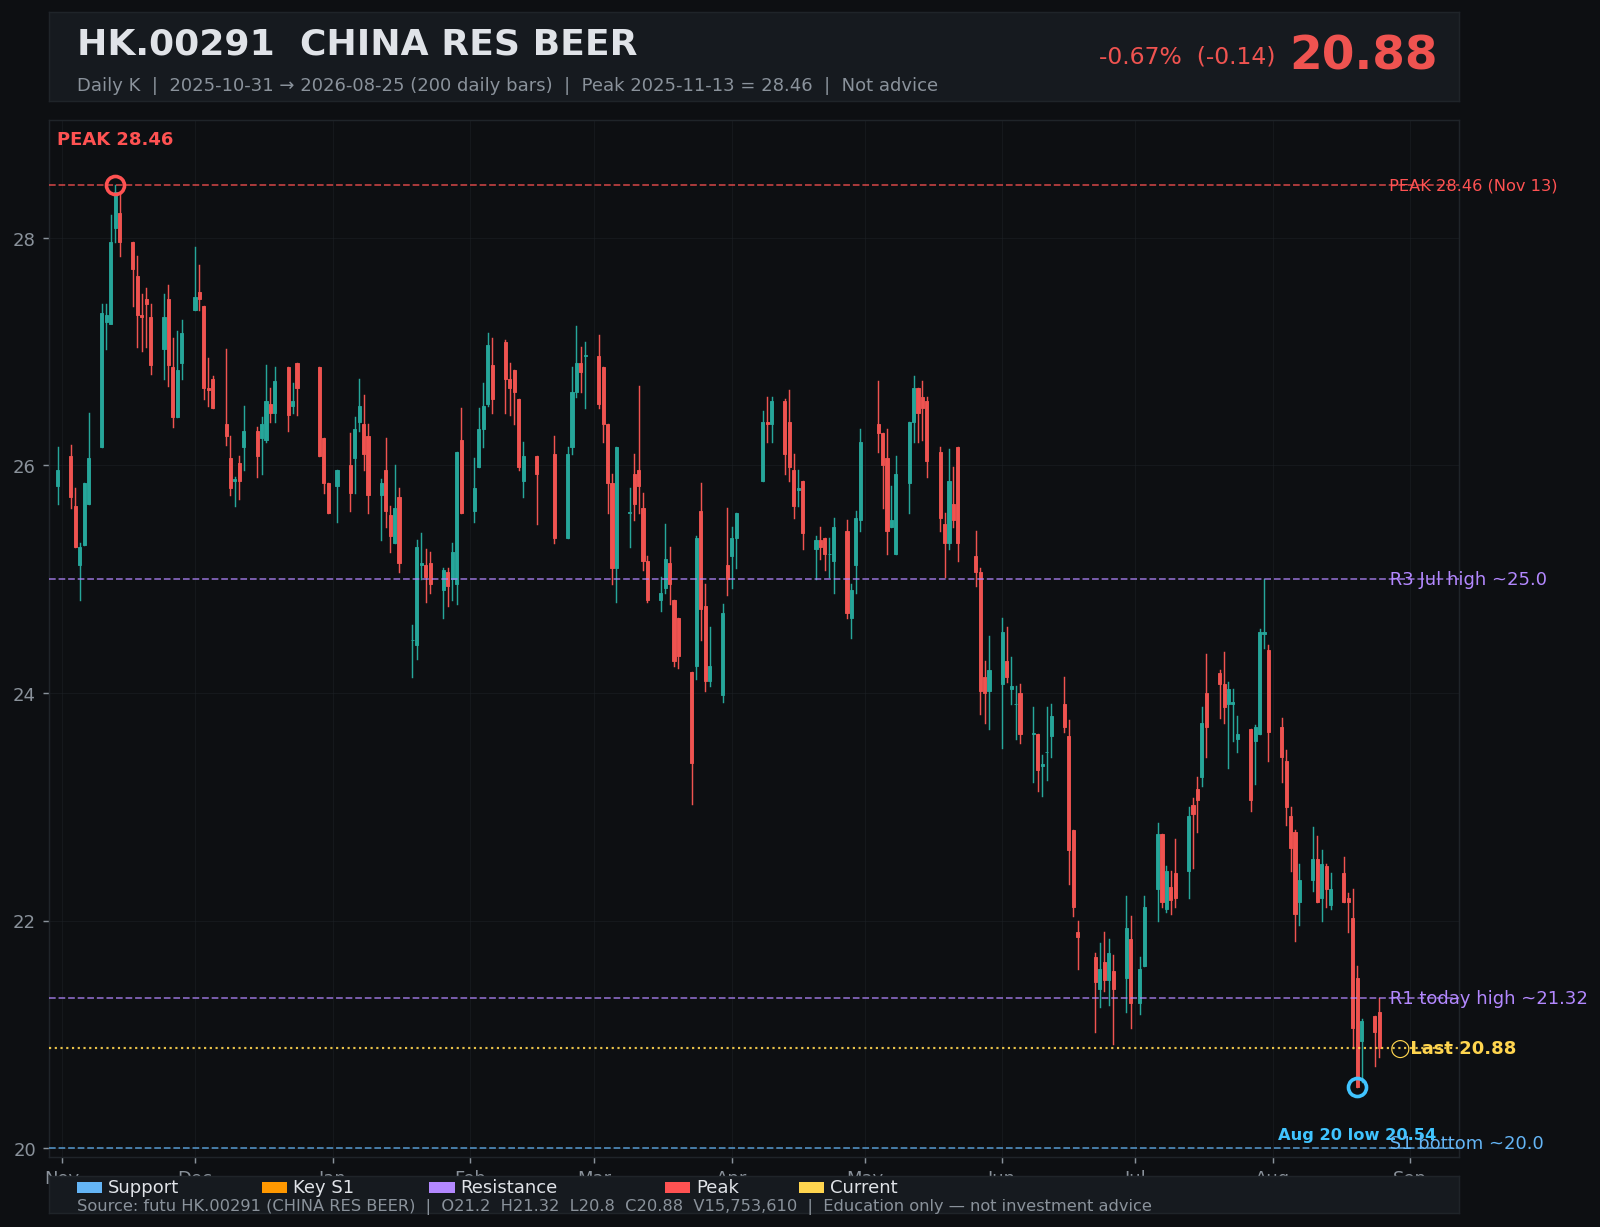Viewport: 1600px width, 1227px height.
Task: Click the 28 tick on the price axis
Action: point(24,239)
